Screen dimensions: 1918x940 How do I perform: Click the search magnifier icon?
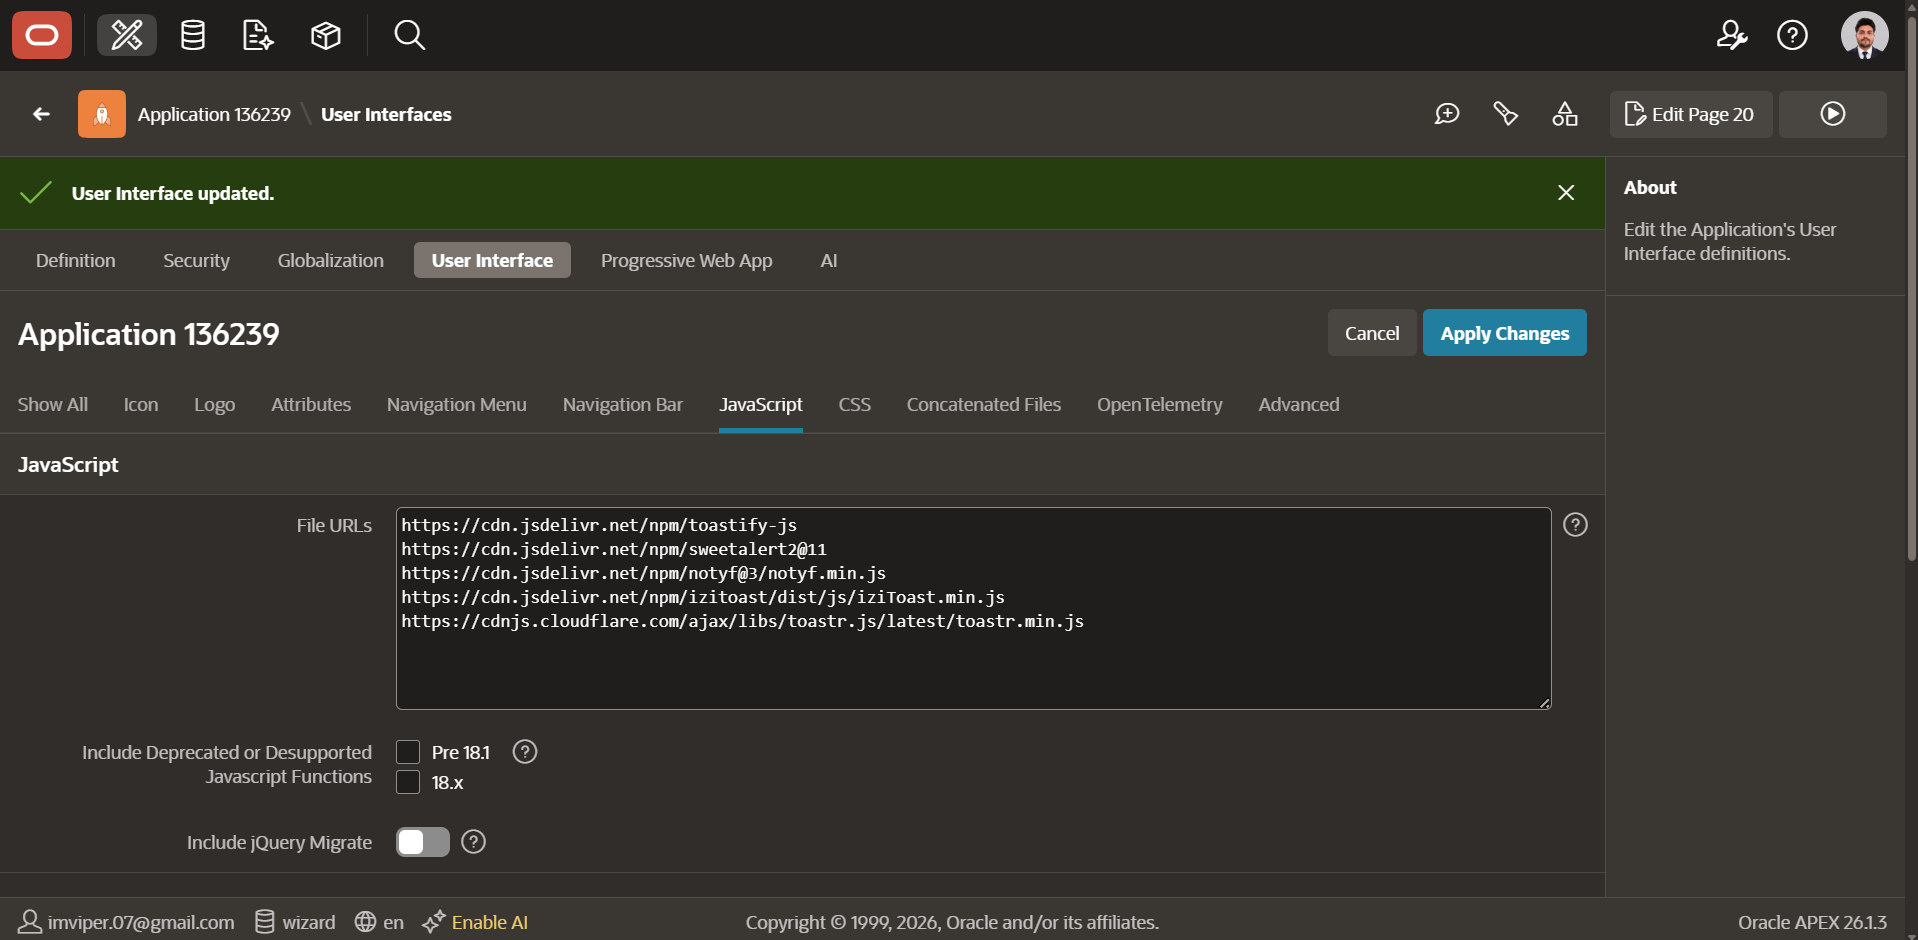(x=409, y=36)
